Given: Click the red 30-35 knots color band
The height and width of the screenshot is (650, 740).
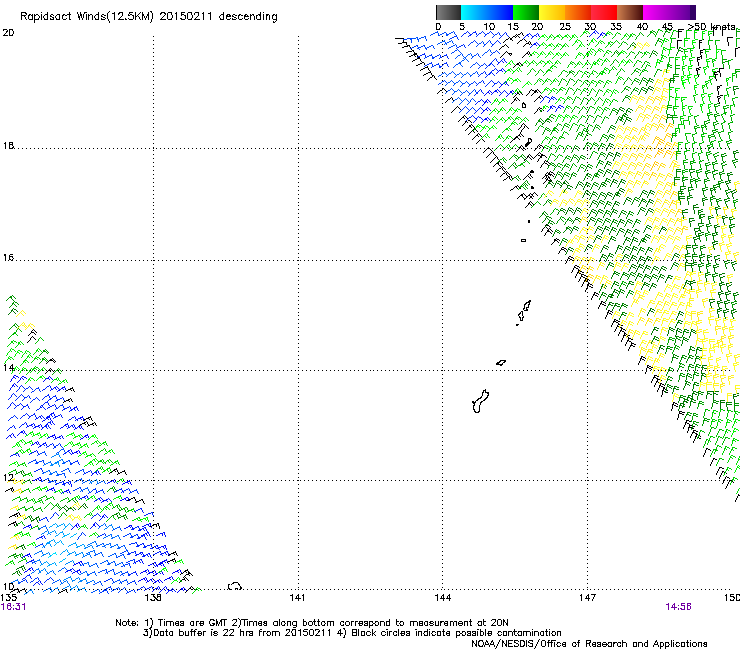Looking at the screenshot, I should pyautogui.click(x=604, y=12).
